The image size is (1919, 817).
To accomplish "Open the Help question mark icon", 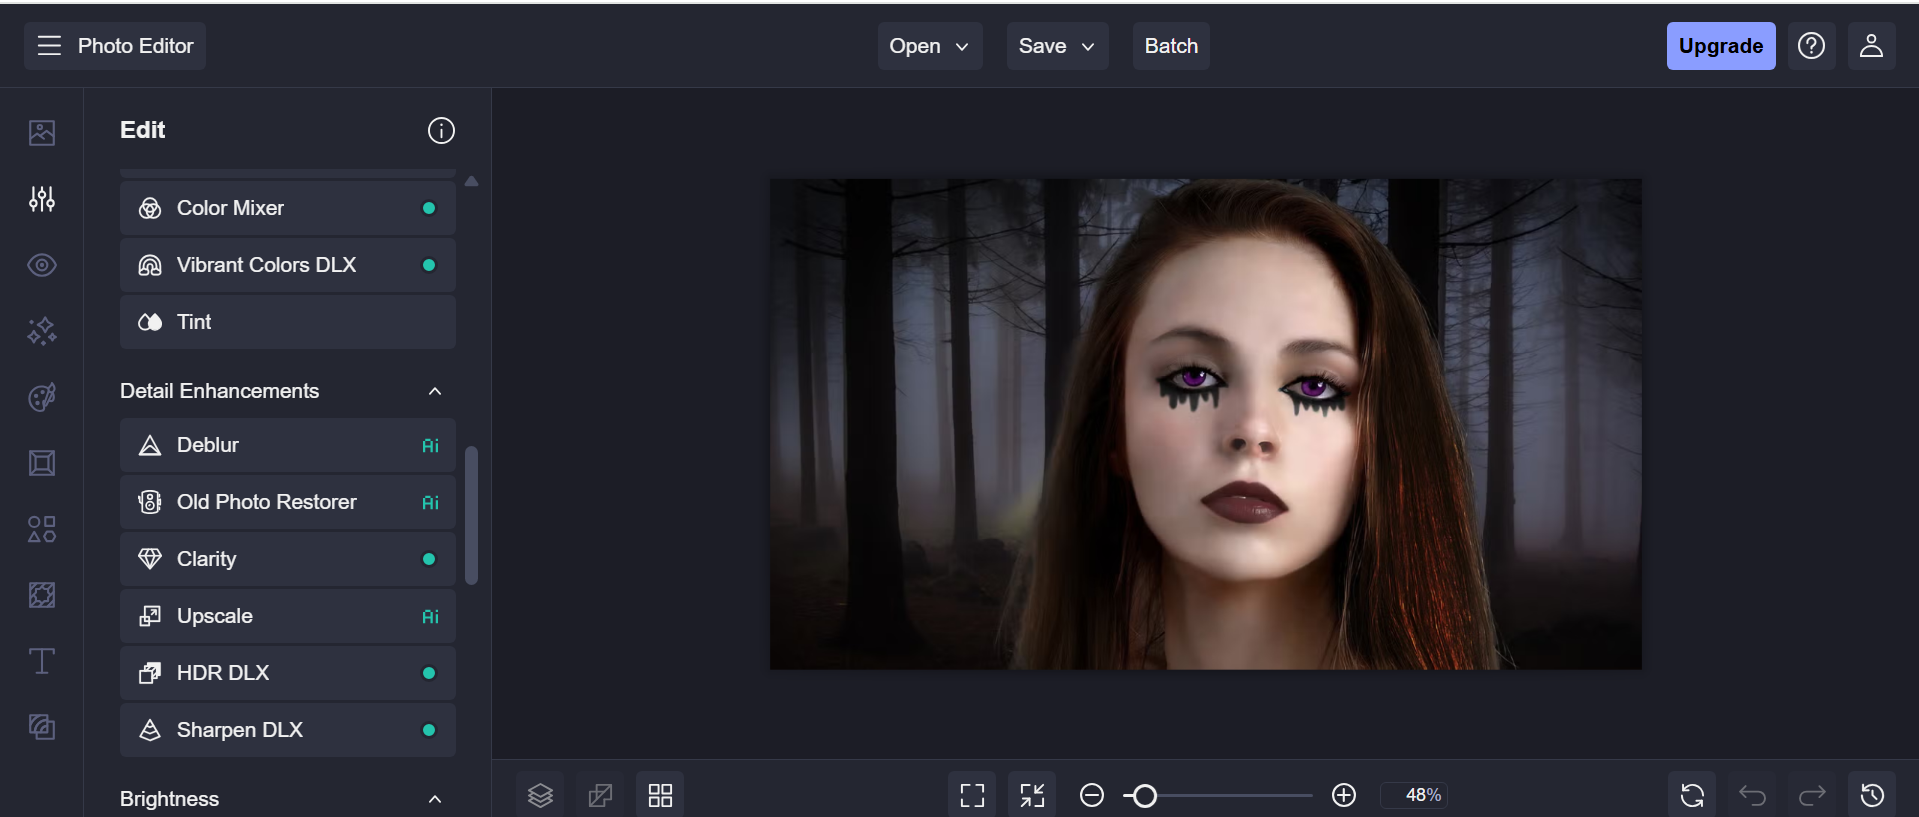I will tap(1811, 46).
